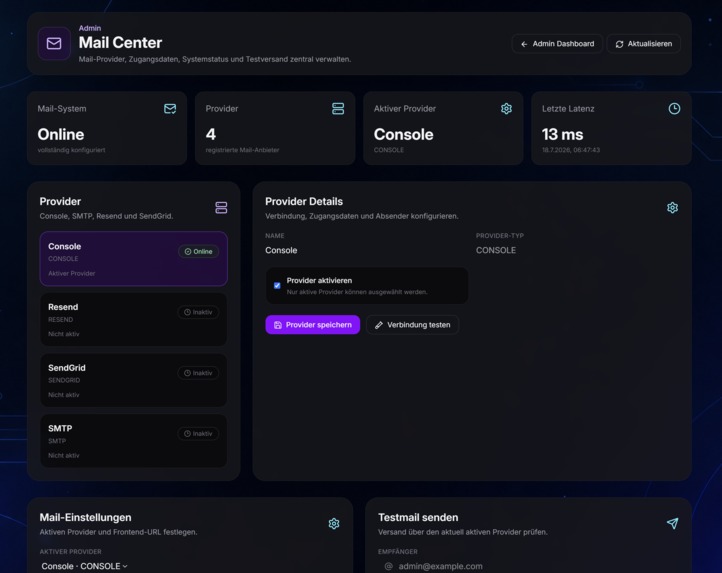
Task: Click the Inaktiv badge on SendGrid
Action: [x=198, y=373]
